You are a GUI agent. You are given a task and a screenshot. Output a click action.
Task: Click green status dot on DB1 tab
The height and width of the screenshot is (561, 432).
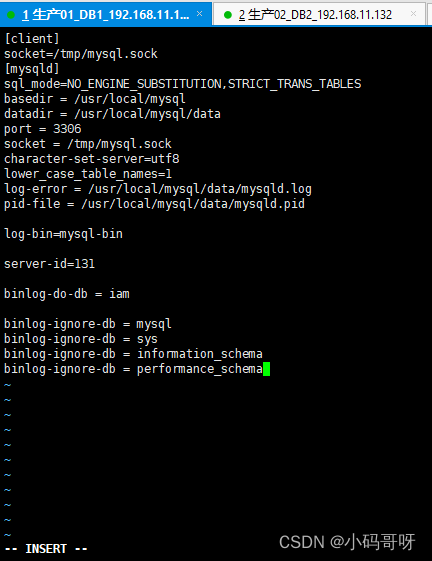11,15
